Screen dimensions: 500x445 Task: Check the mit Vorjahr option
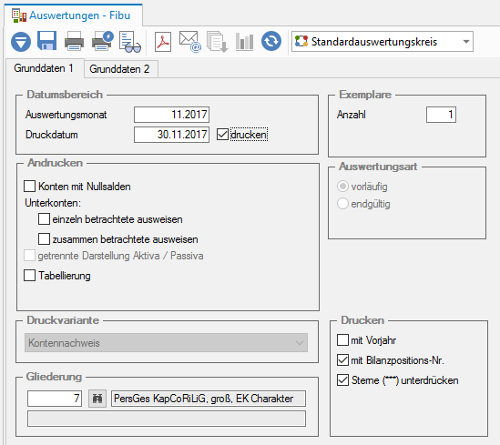[x=343, y=340]
